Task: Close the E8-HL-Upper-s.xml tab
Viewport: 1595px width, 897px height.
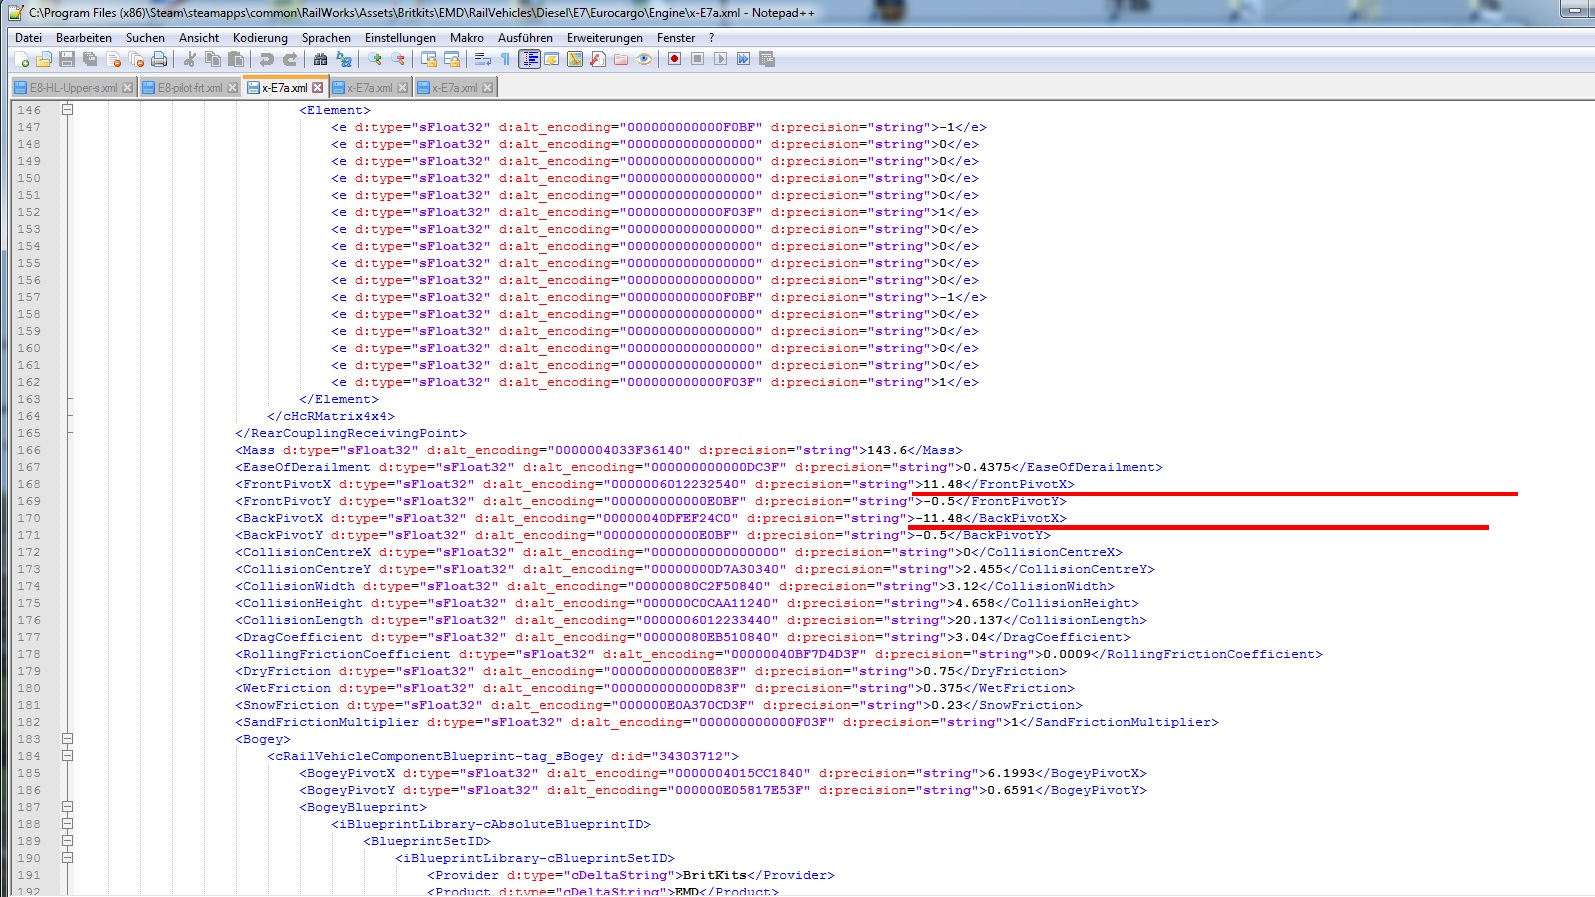Action: pyautogui.click(x=127, y=88)
